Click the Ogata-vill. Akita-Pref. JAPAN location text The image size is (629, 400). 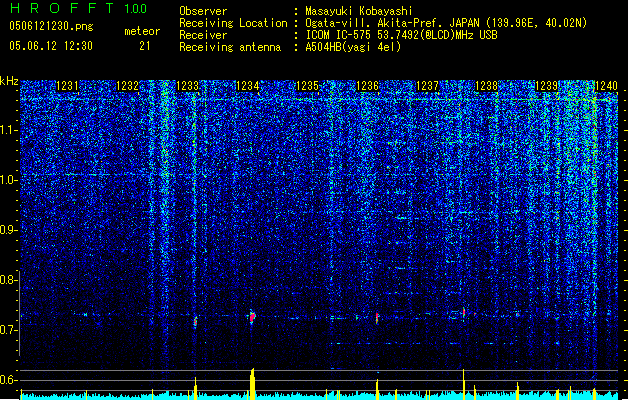coord(446,23)
